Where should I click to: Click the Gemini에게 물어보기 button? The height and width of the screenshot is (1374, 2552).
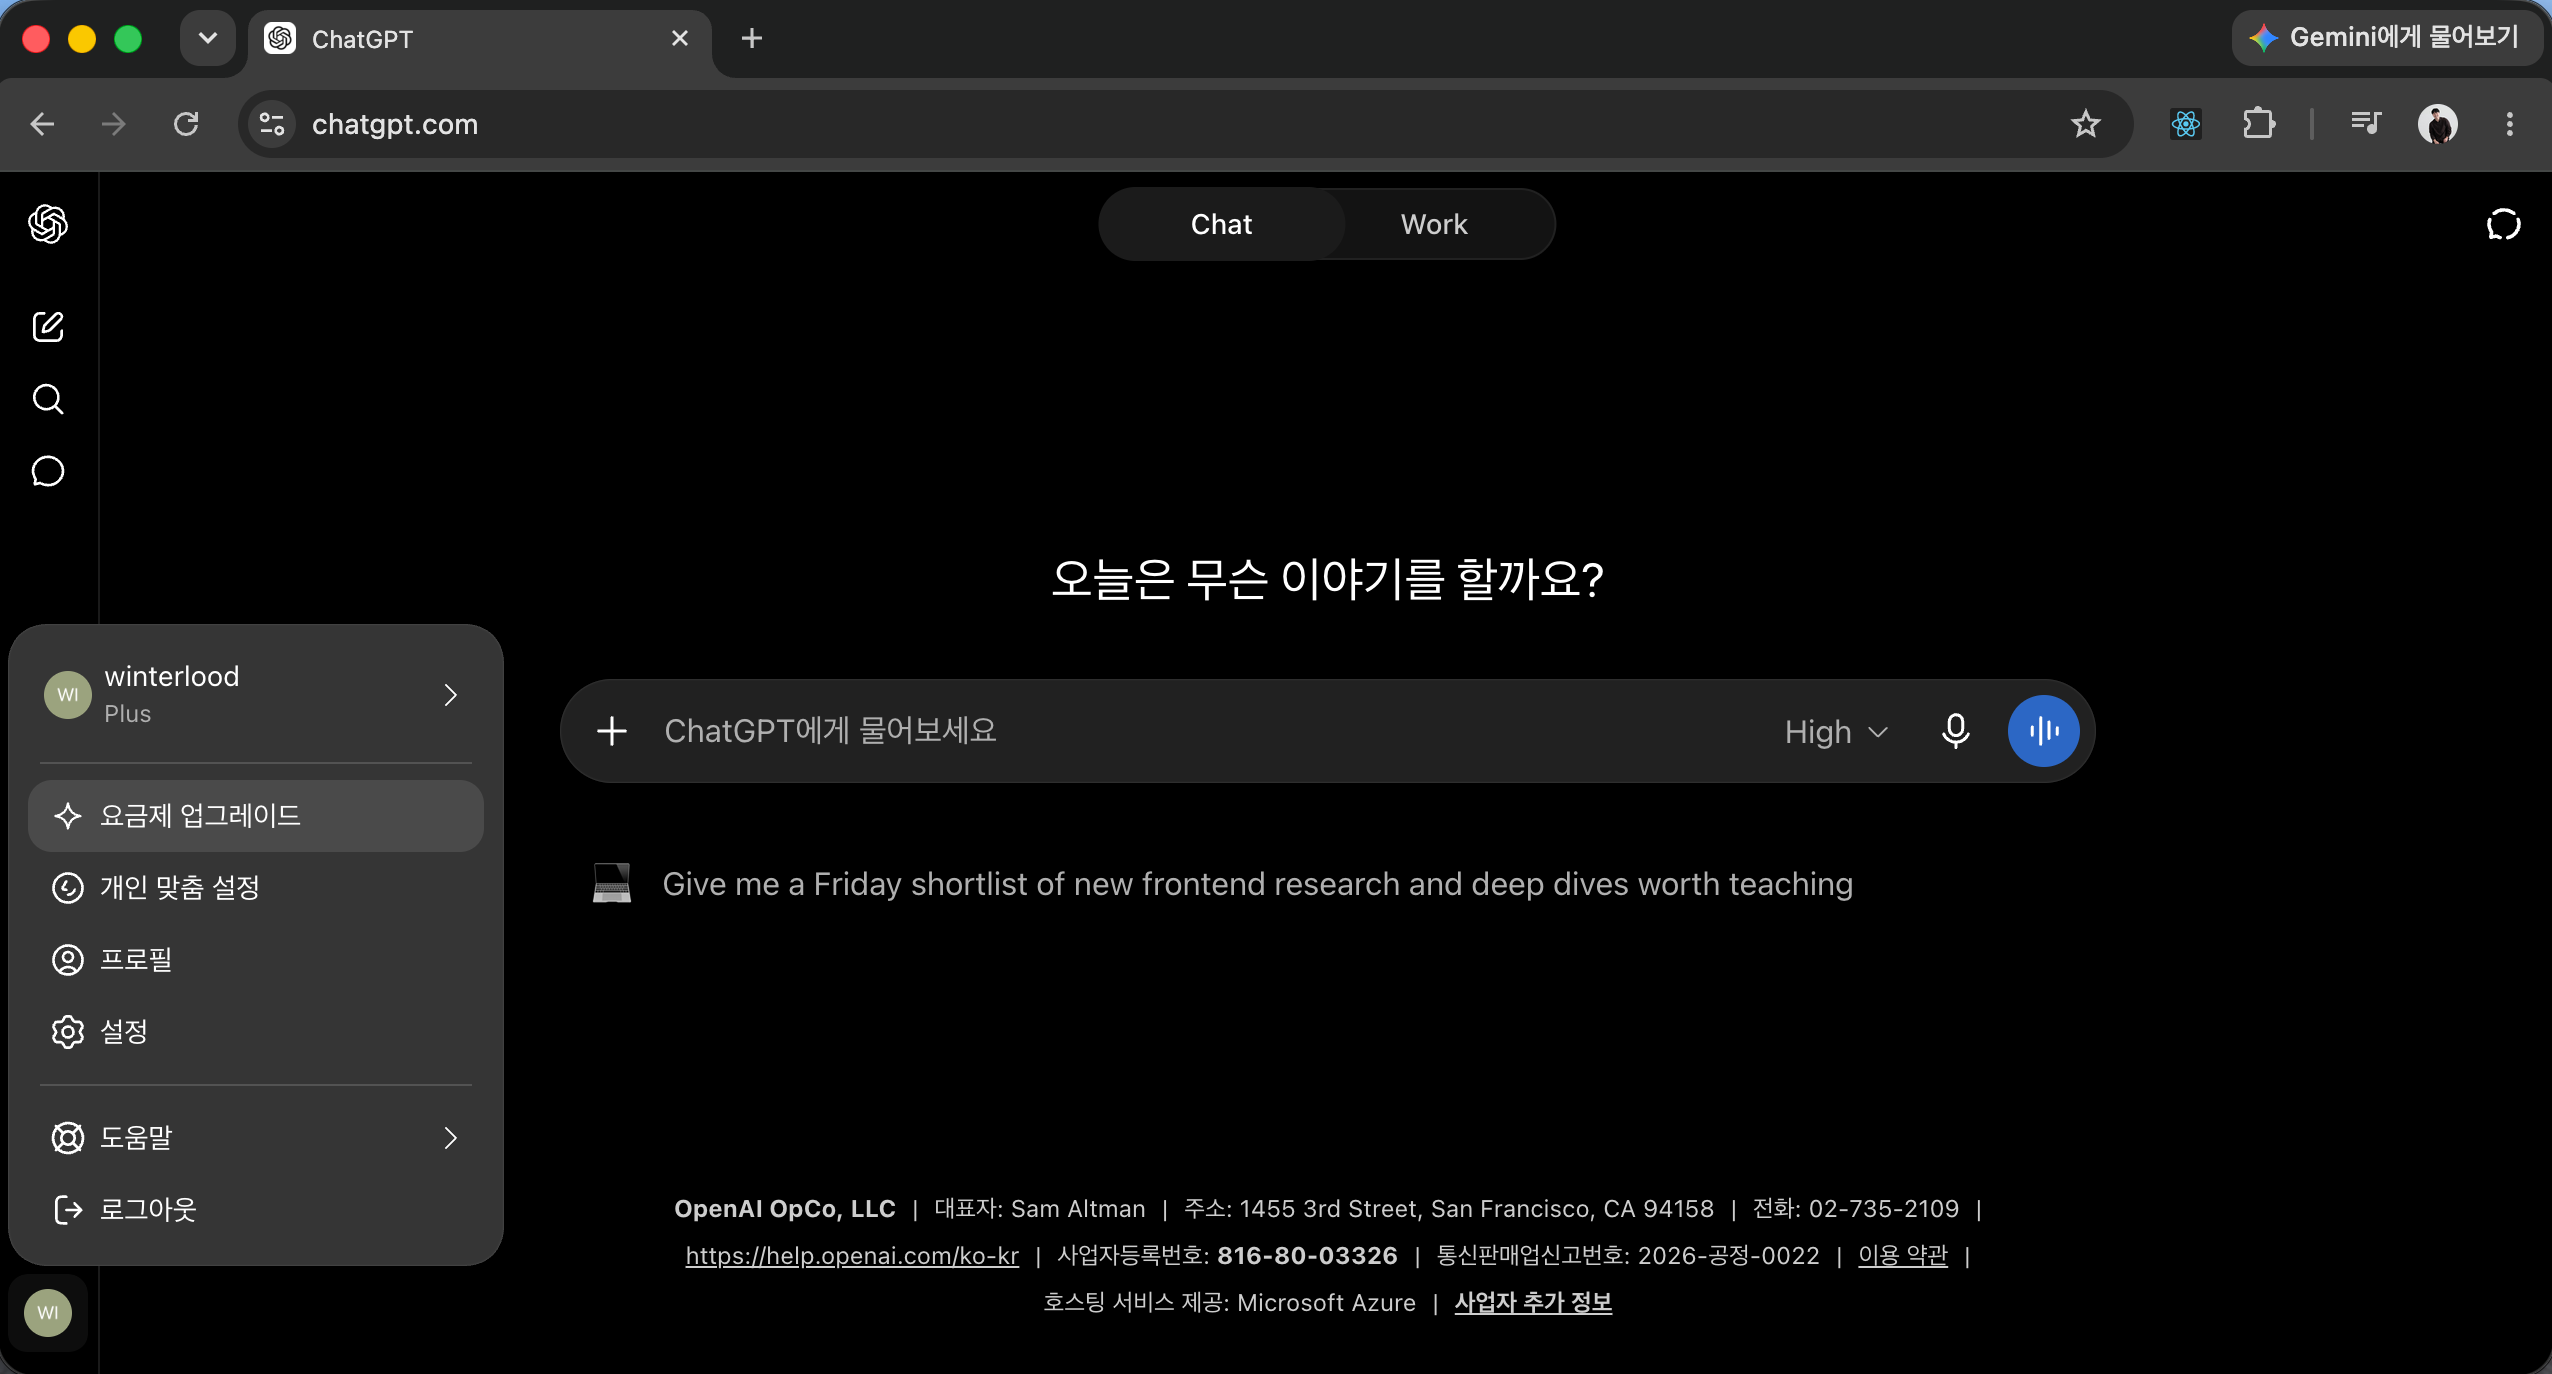pos(2386,38)
